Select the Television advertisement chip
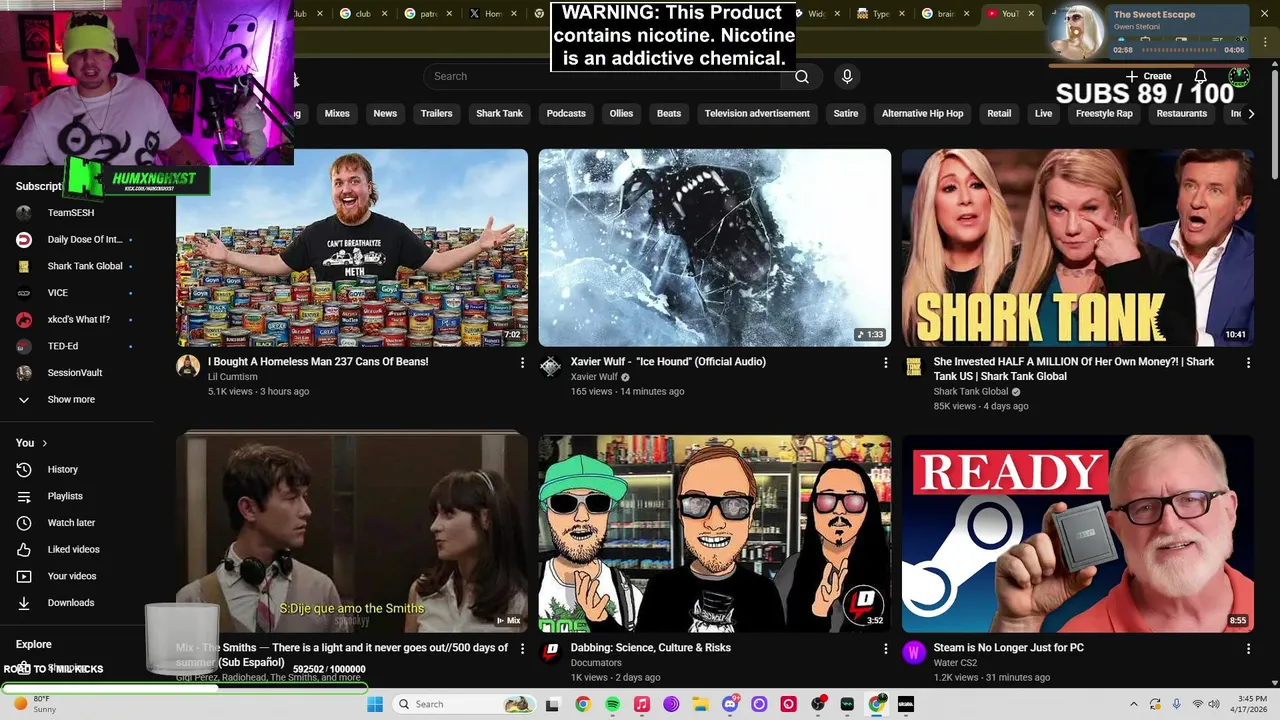The width and height of the screenshot is (1280, 720). click(x=757, y=114)
